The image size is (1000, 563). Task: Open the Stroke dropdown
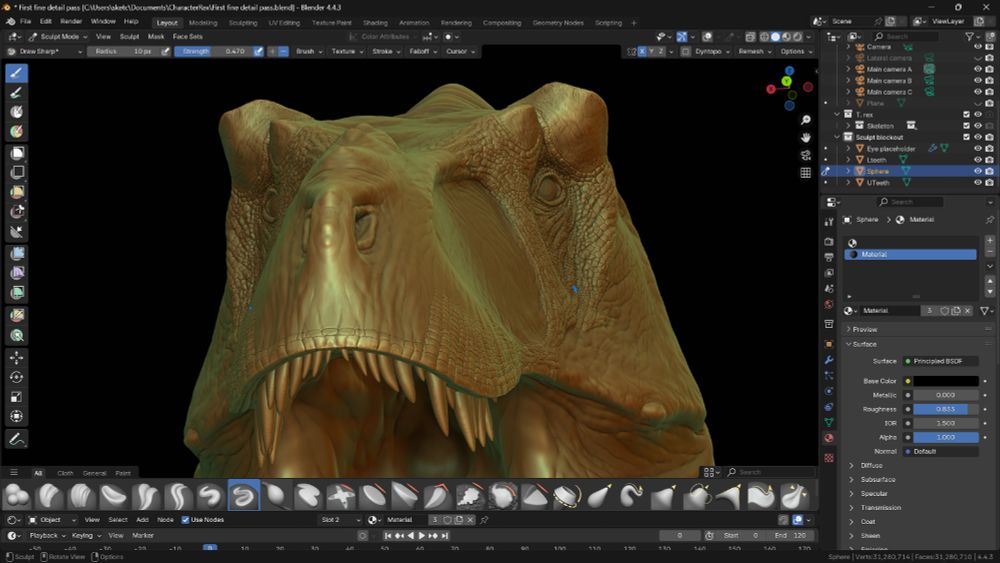(x=386, y=51)
